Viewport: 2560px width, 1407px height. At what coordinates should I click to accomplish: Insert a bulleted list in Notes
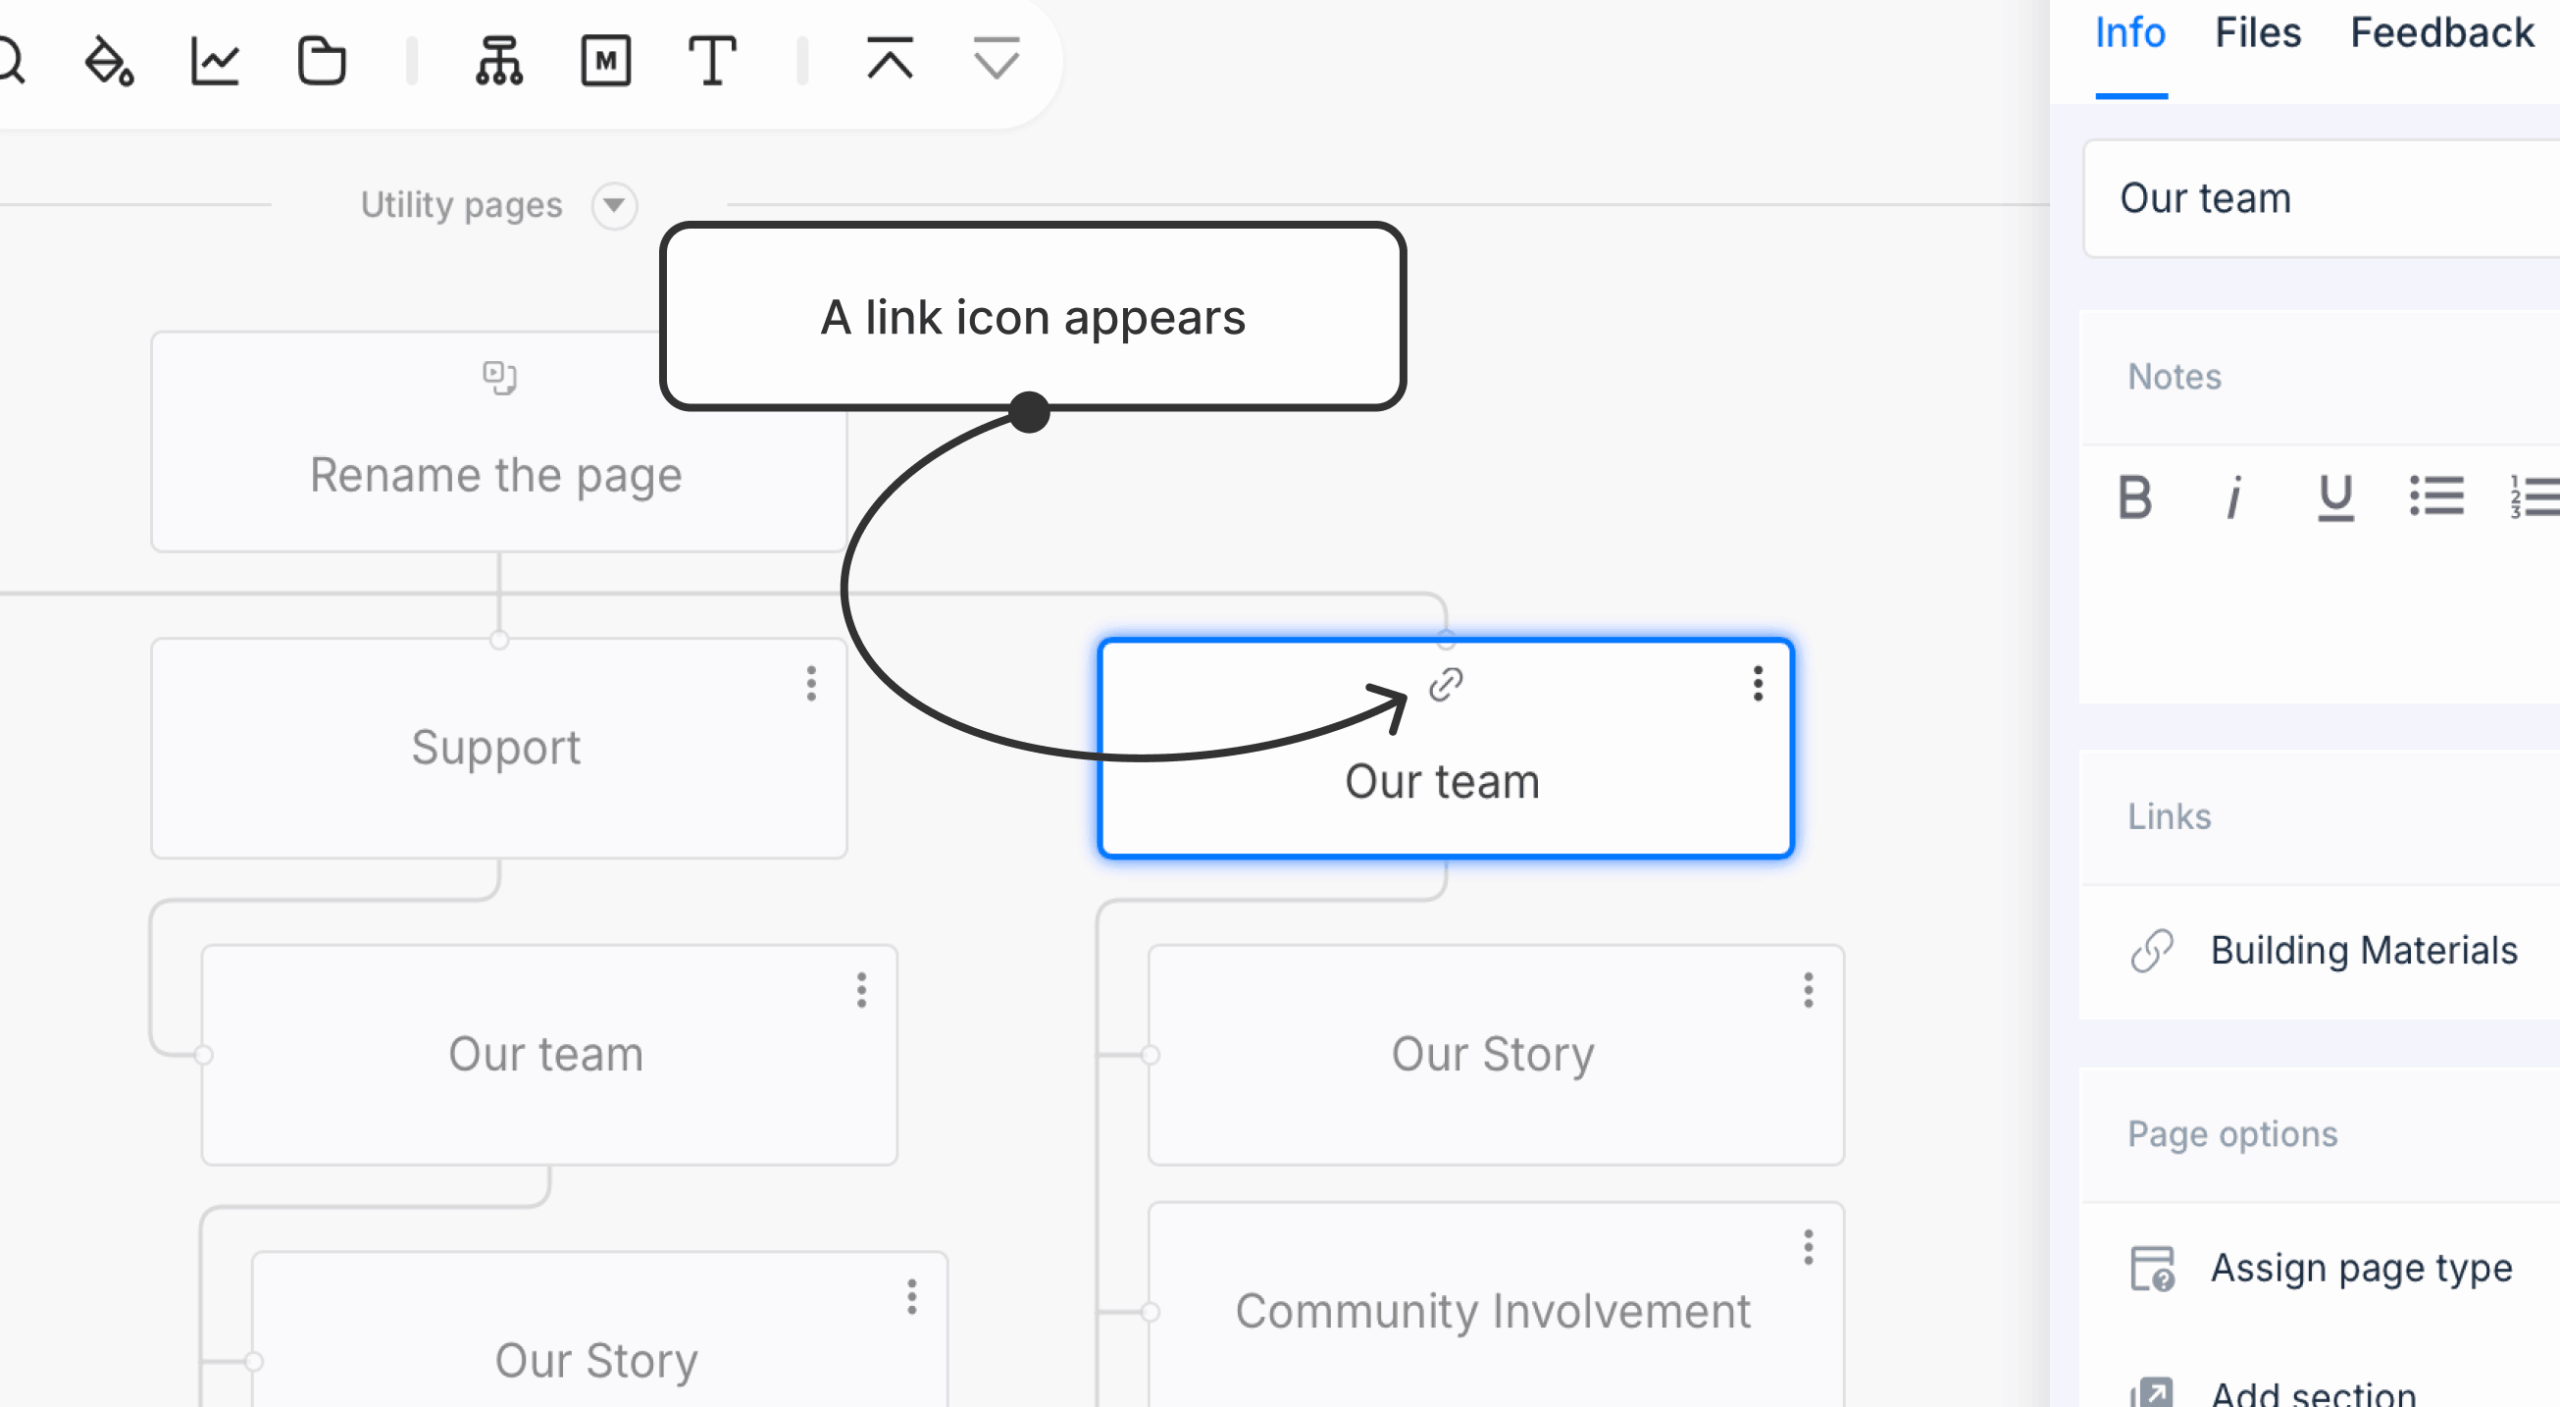click(x=2436, y=497)
